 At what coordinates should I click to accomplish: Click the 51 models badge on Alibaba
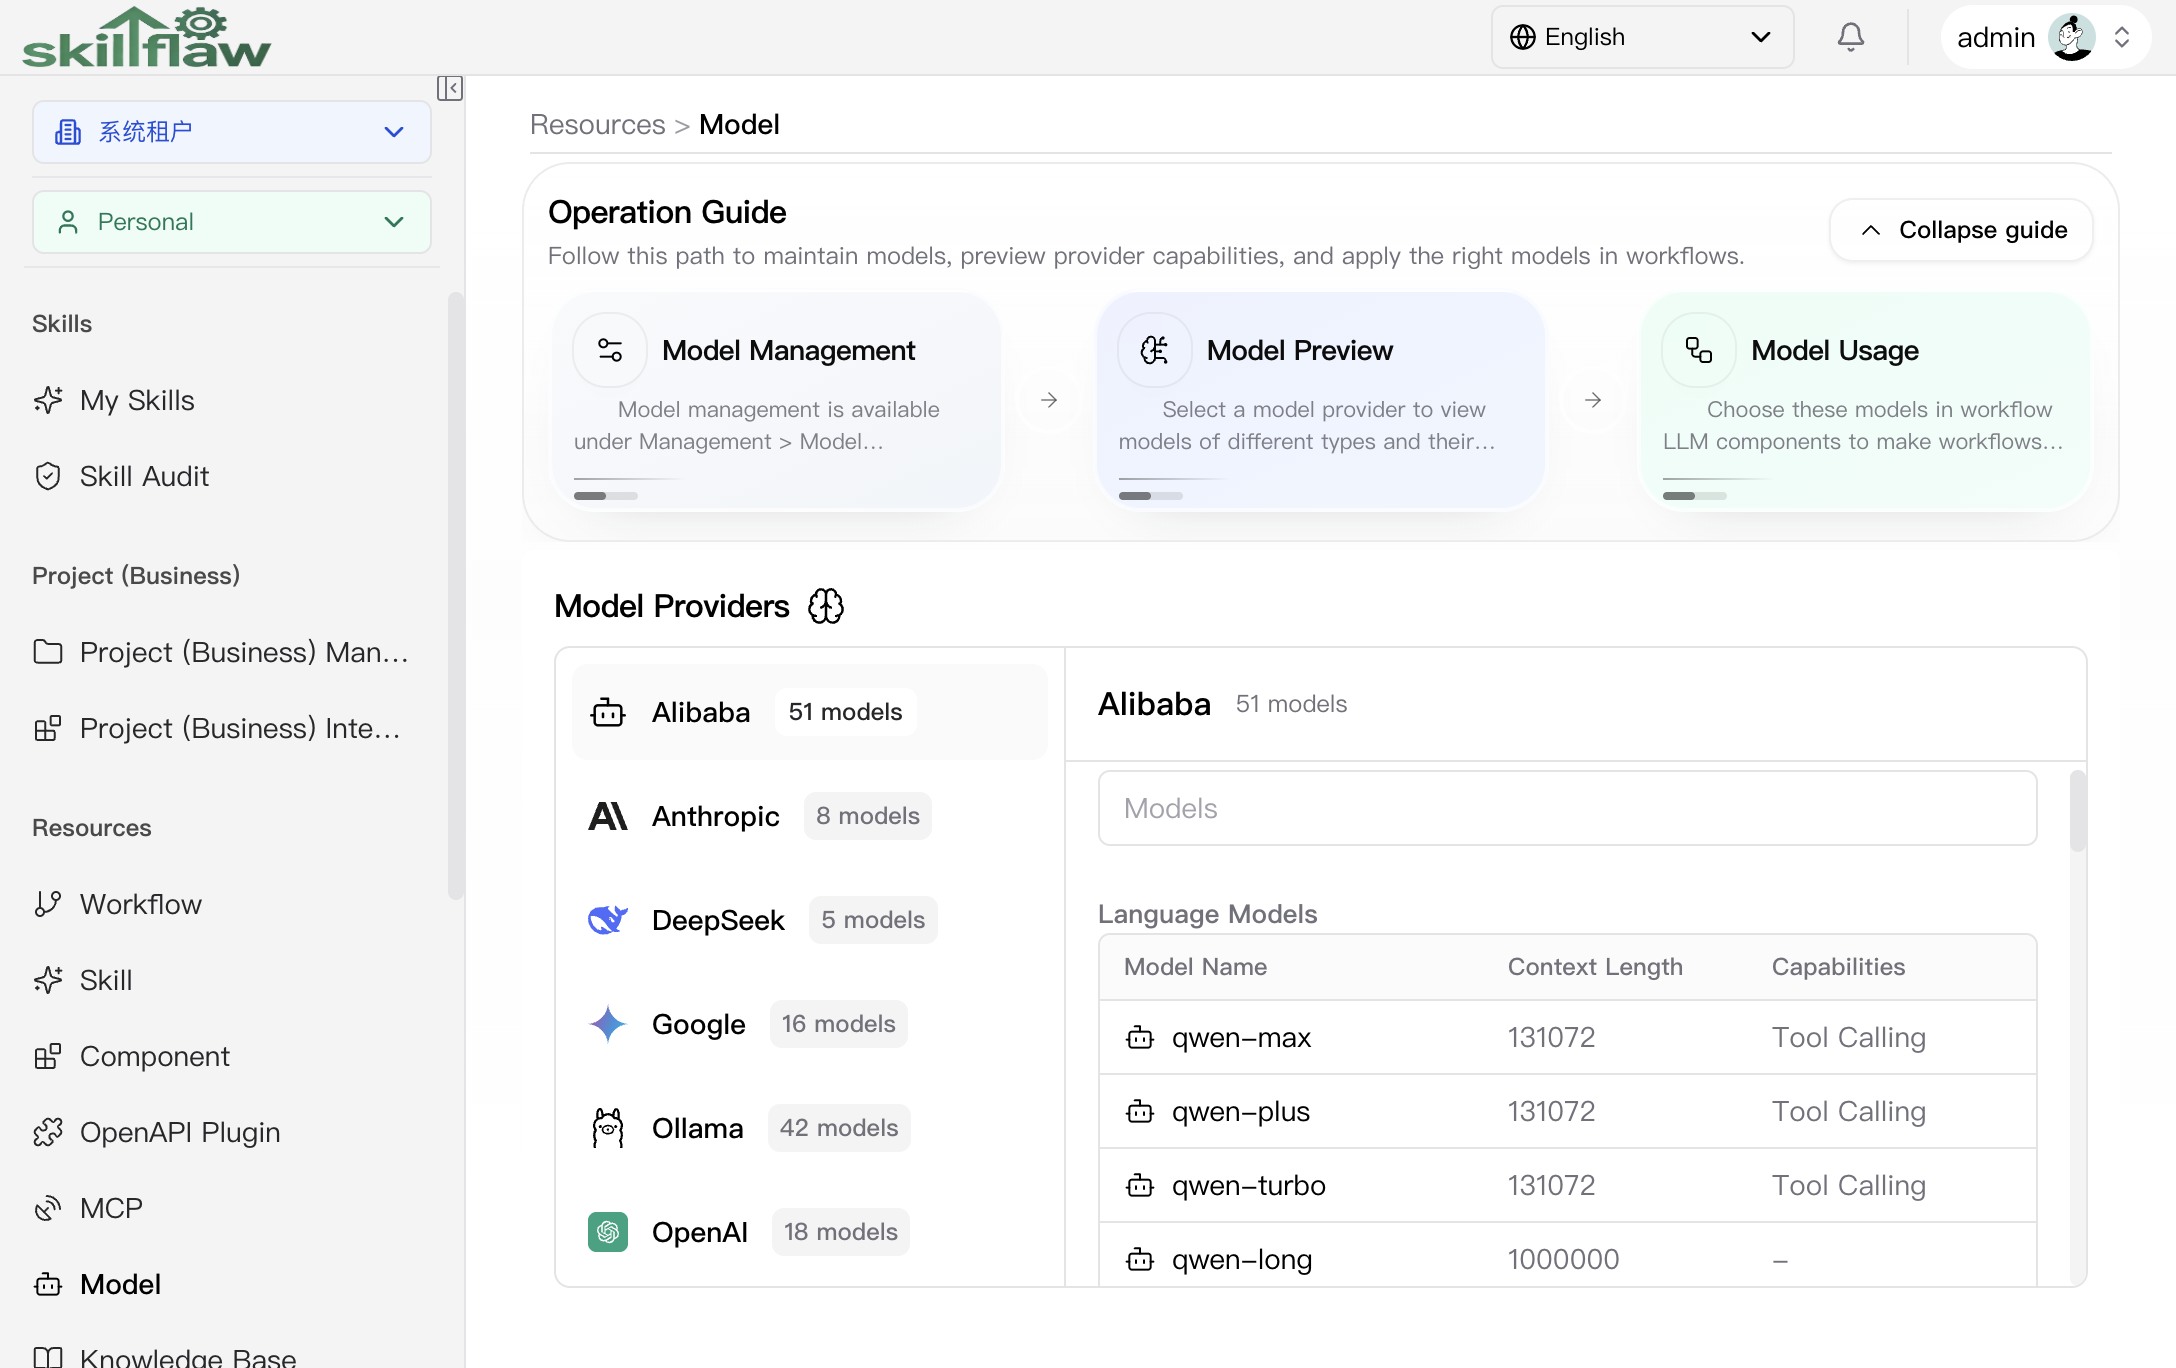(845, 712)
